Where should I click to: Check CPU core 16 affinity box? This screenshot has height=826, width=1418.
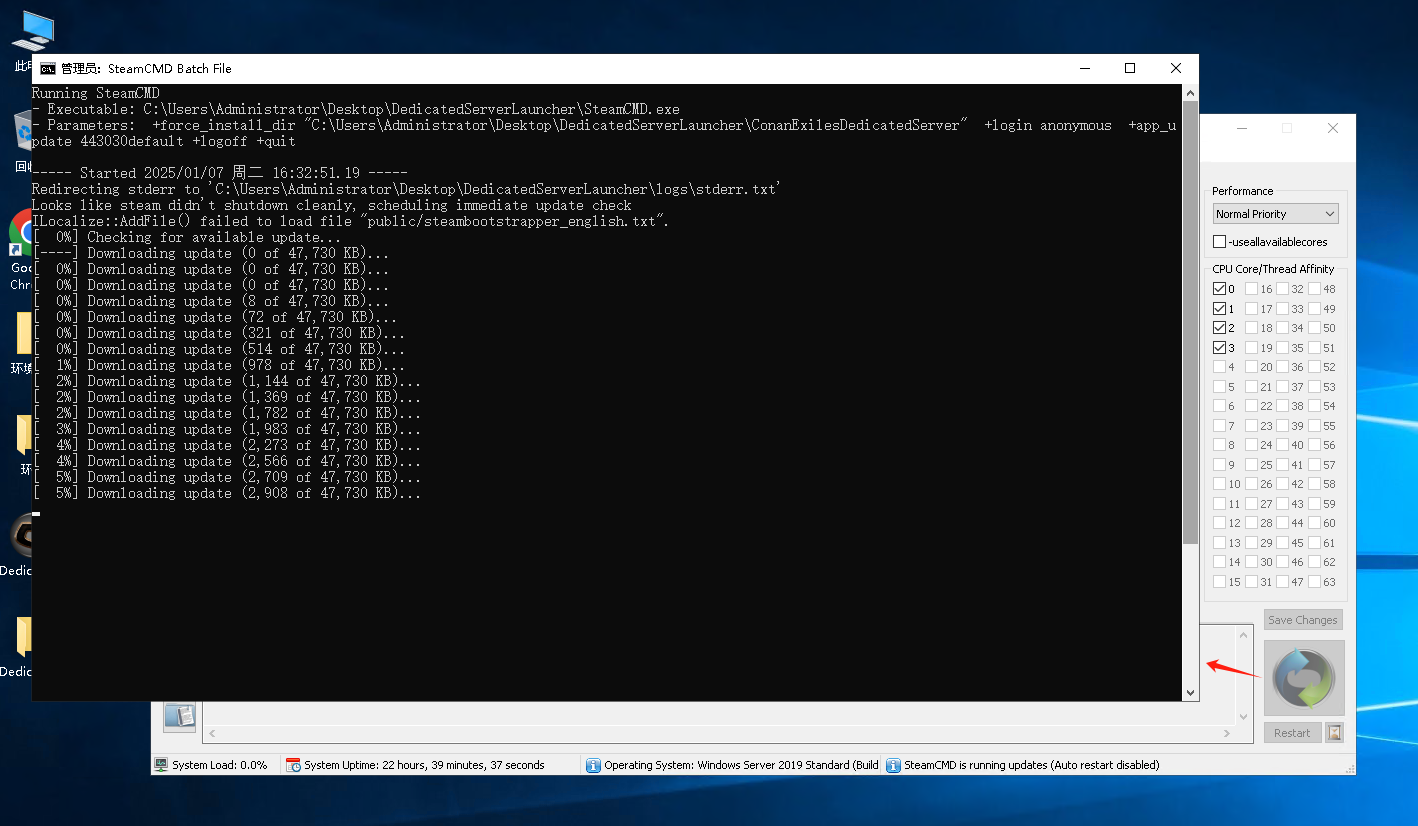click(x=1251, y=289)
